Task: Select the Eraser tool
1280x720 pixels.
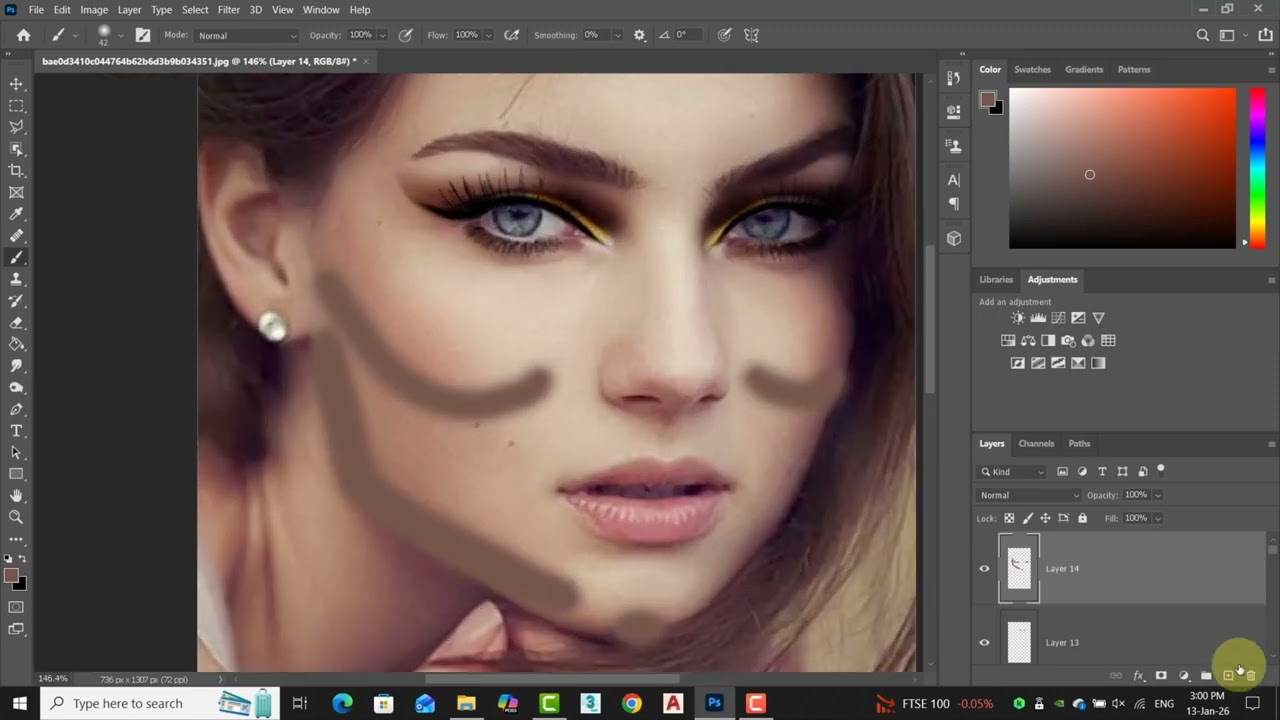Action: pos(16,323)
